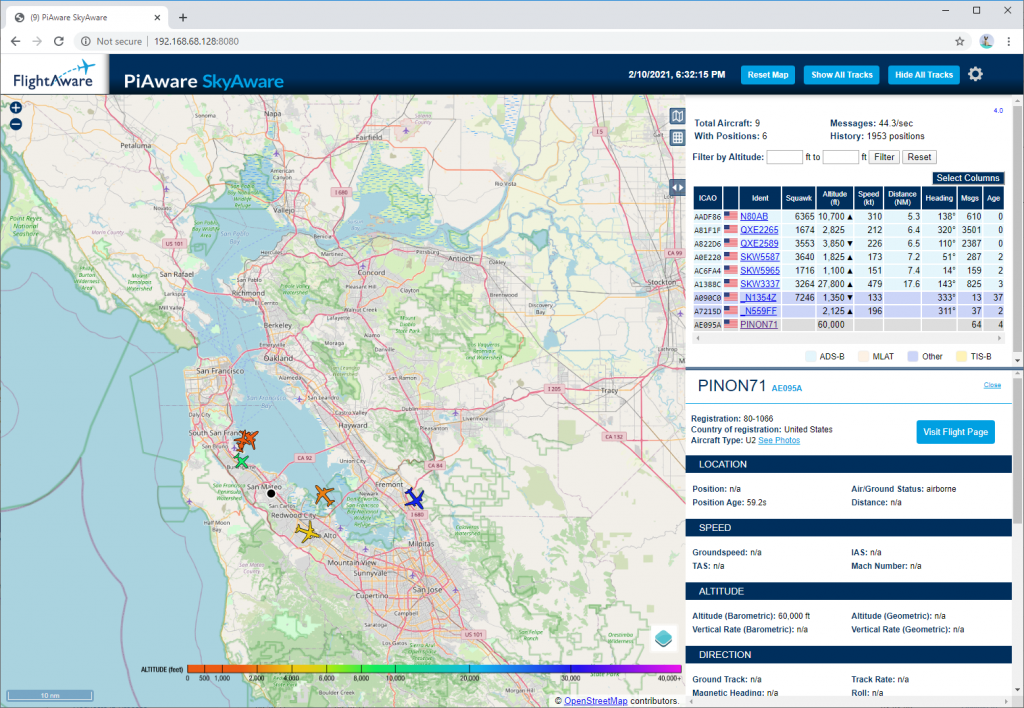This screenshot has height=708, width=1024.
Task: Select the orange-red aircraft near South San Francisco
Action: 246,440
